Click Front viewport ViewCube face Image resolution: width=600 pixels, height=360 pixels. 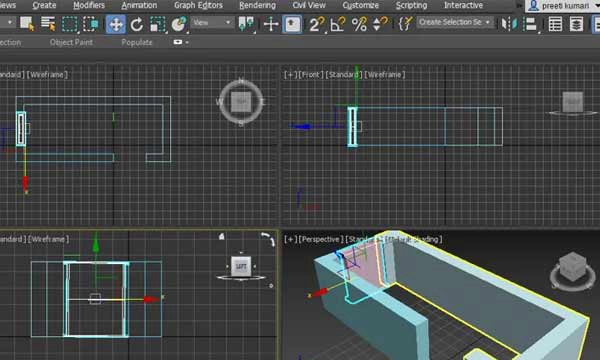572,102
